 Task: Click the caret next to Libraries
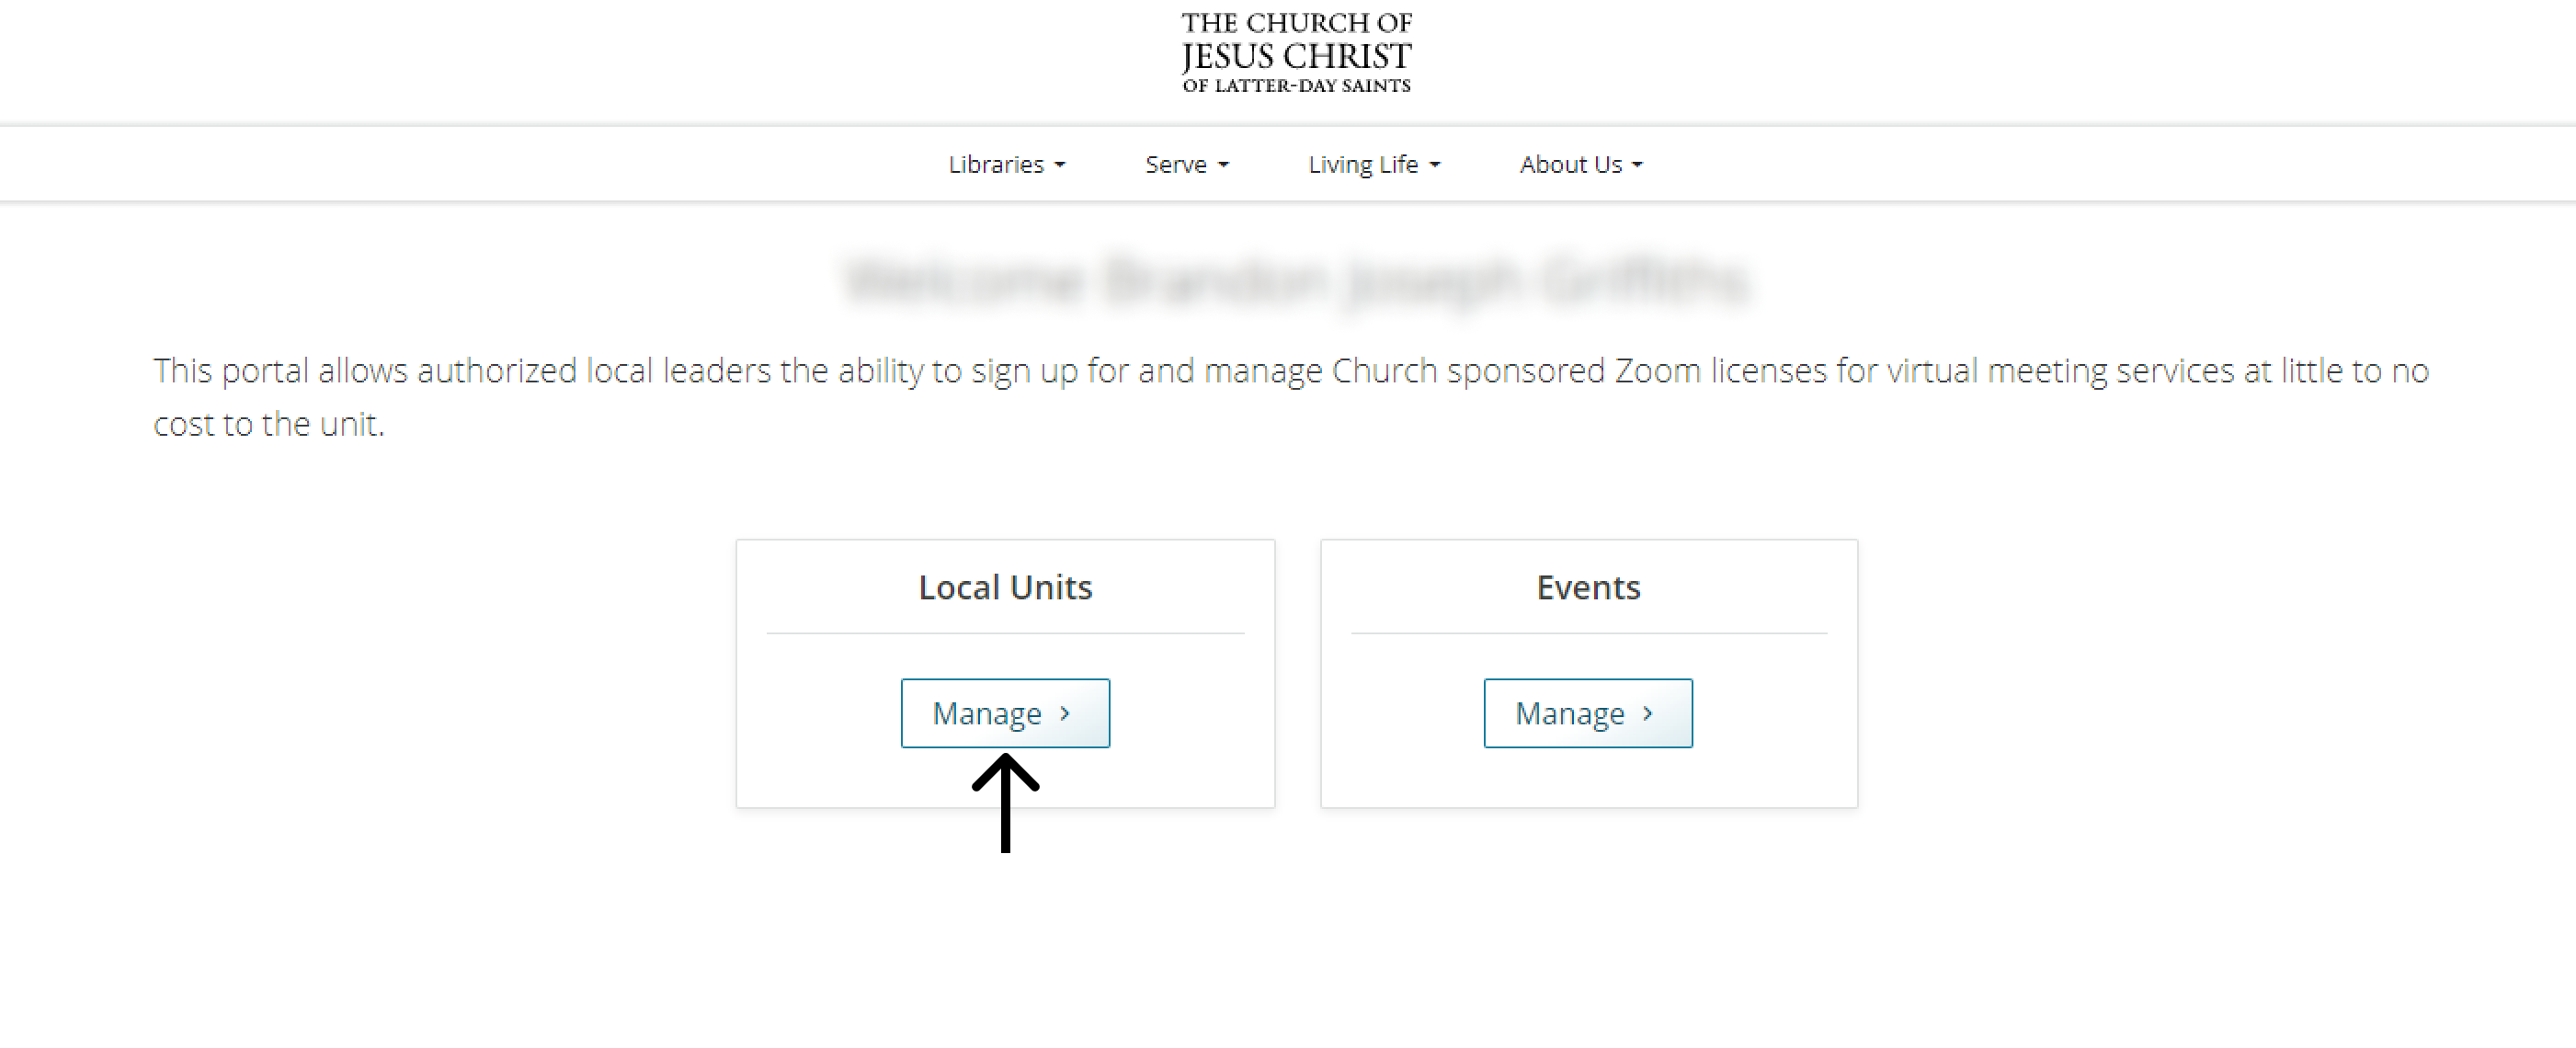tap(1060, 165)
